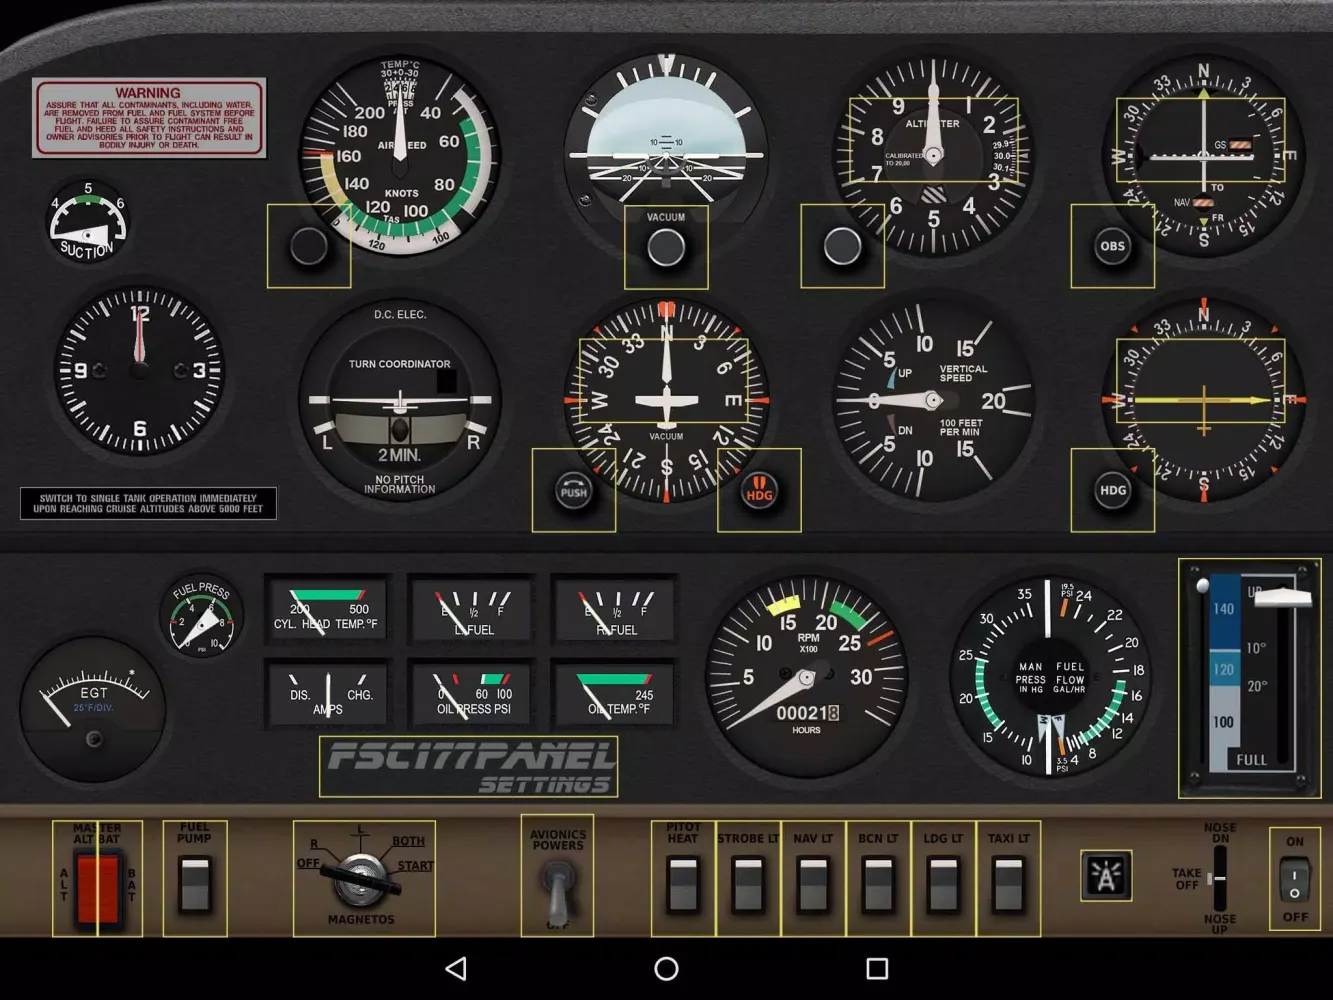1333x1000 pixels.
Task: Toggle the red master ALT switch half
Action: point(75,878)
